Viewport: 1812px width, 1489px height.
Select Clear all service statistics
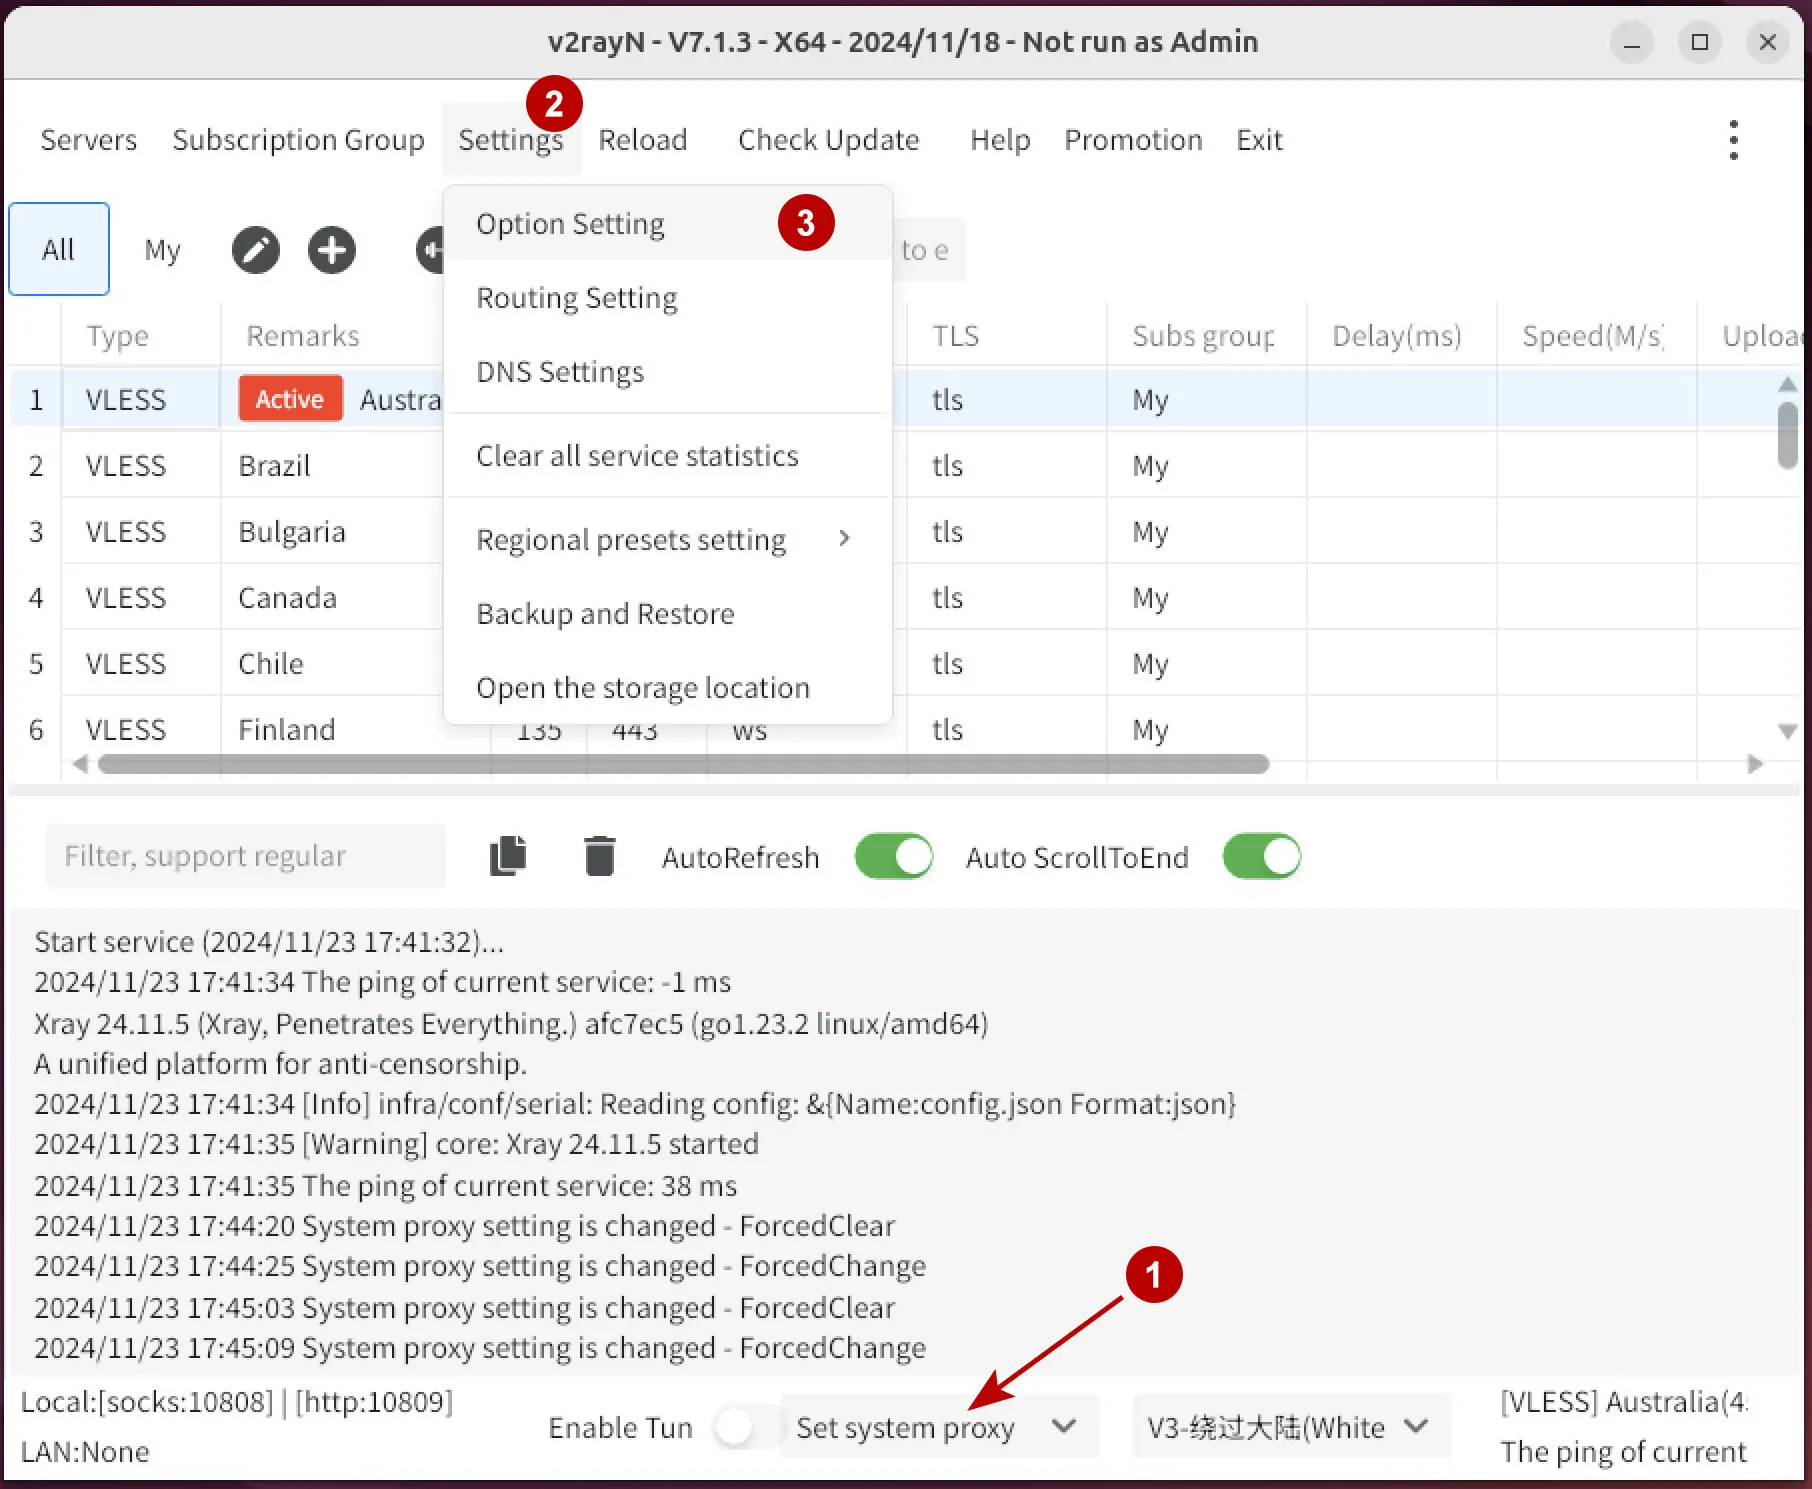pyautogui.click(x=666, y=456)
